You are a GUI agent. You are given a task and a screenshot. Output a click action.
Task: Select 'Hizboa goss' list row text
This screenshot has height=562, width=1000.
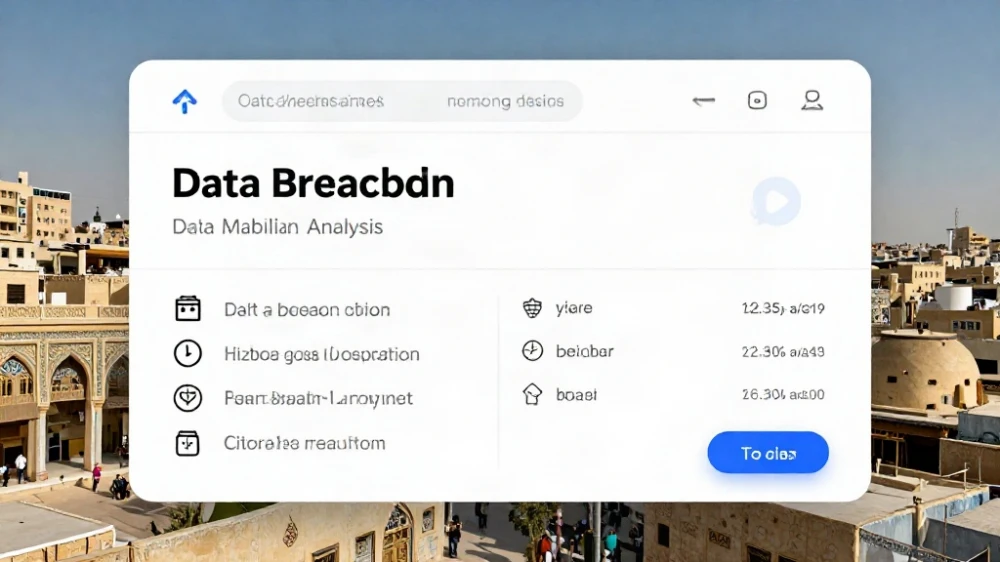(x=321, y=354)
